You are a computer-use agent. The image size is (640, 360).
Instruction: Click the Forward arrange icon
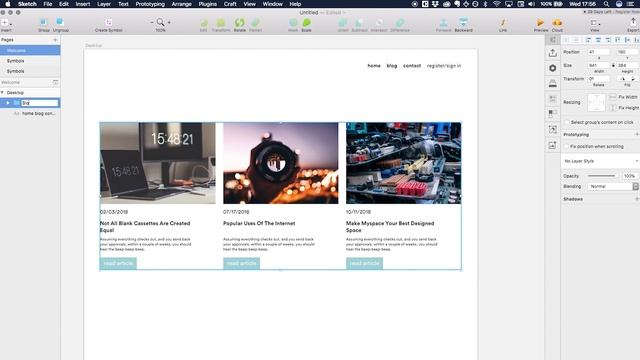(444, 24)
